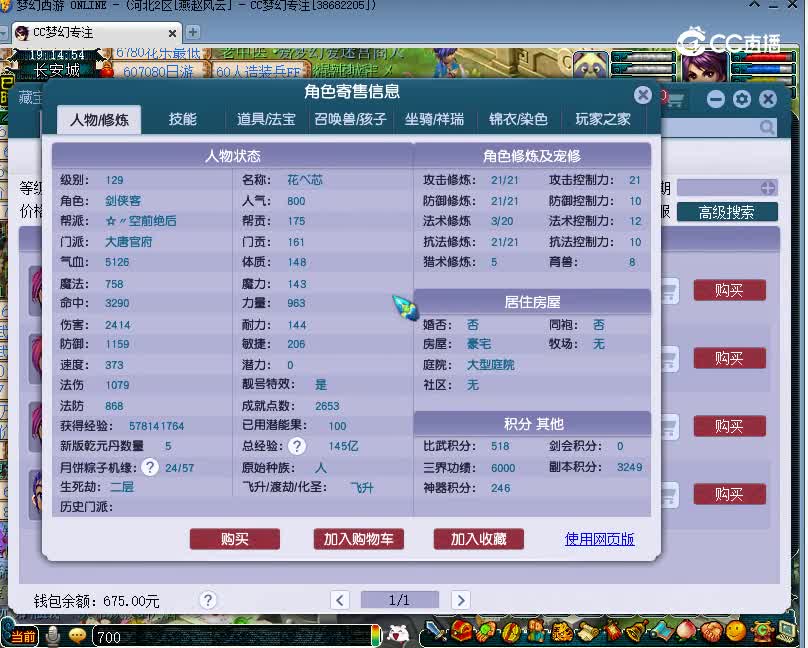This screenshot has height=648, width=808.
Task: Click the 获得经验 value 578141764
Action: (x=156, y=426)
